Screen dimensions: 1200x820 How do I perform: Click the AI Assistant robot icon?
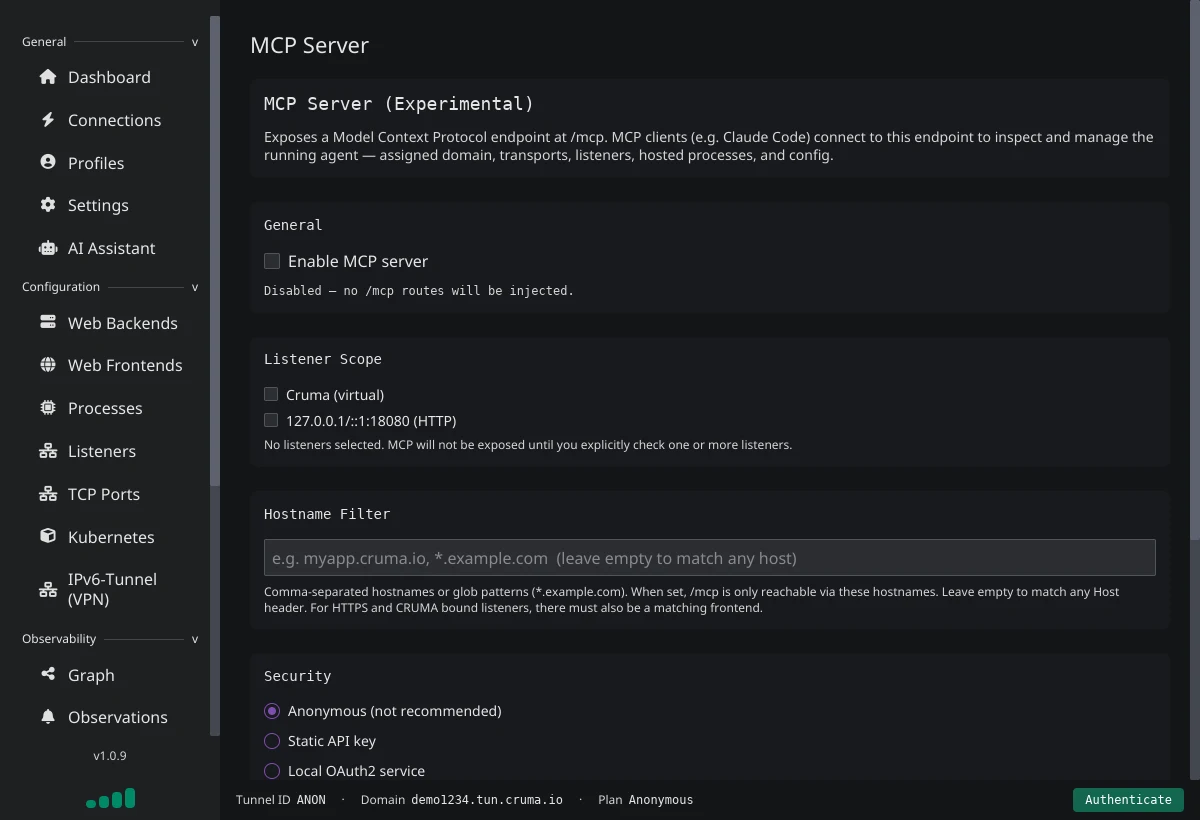(x=47, y=248)
